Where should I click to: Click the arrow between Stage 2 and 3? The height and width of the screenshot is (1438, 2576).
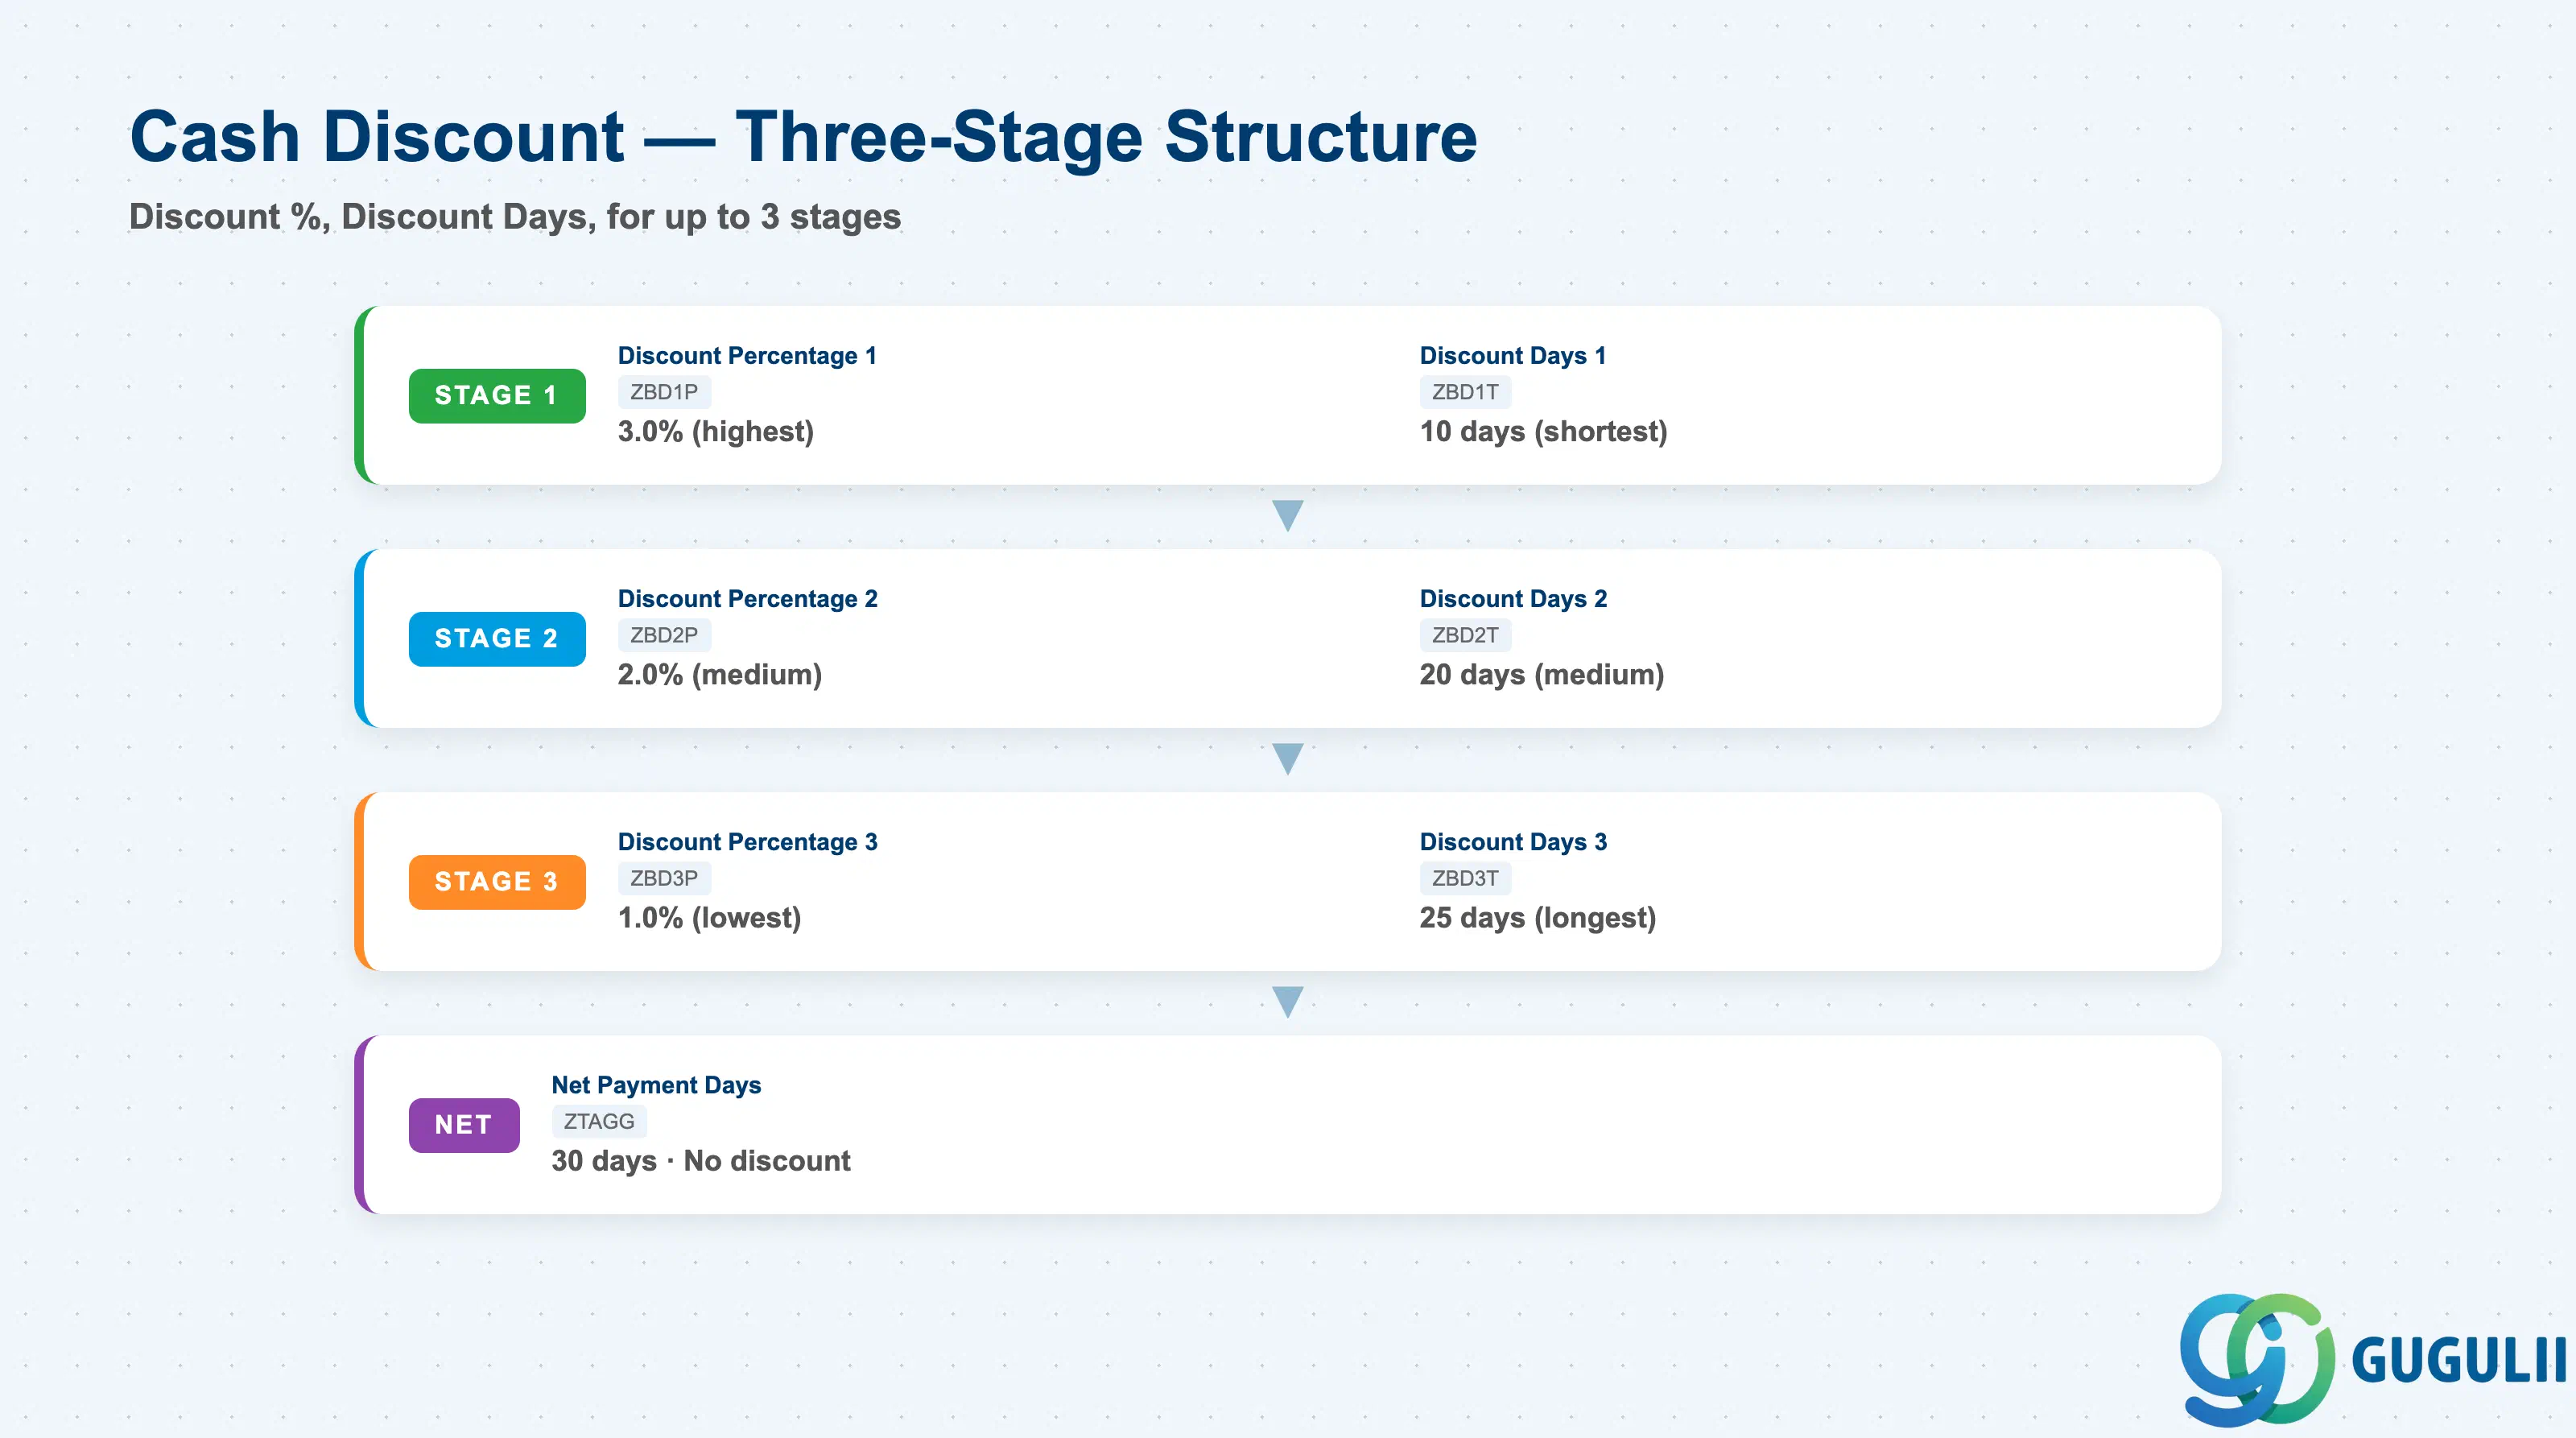tap(1288, 759)
